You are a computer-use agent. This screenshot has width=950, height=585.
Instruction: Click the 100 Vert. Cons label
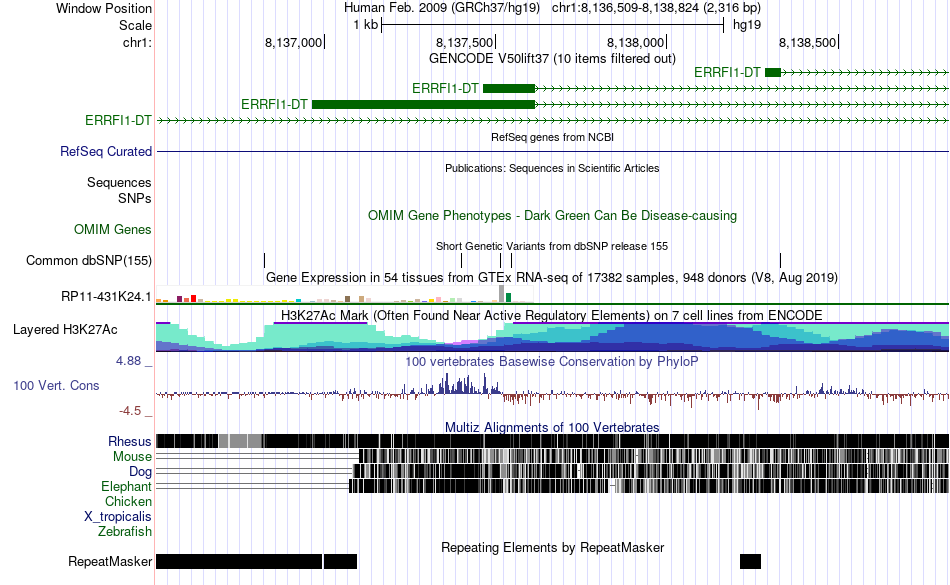coord(56,385)
